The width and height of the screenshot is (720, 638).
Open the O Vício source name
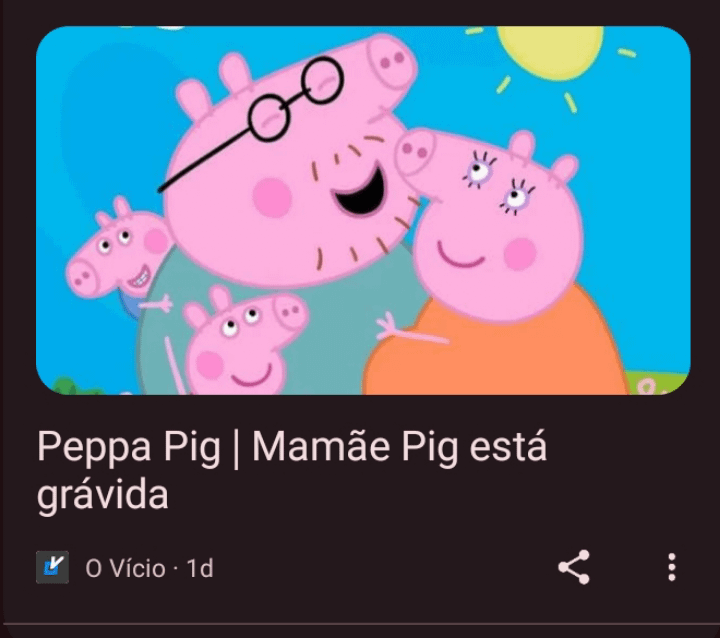[125, 569]
